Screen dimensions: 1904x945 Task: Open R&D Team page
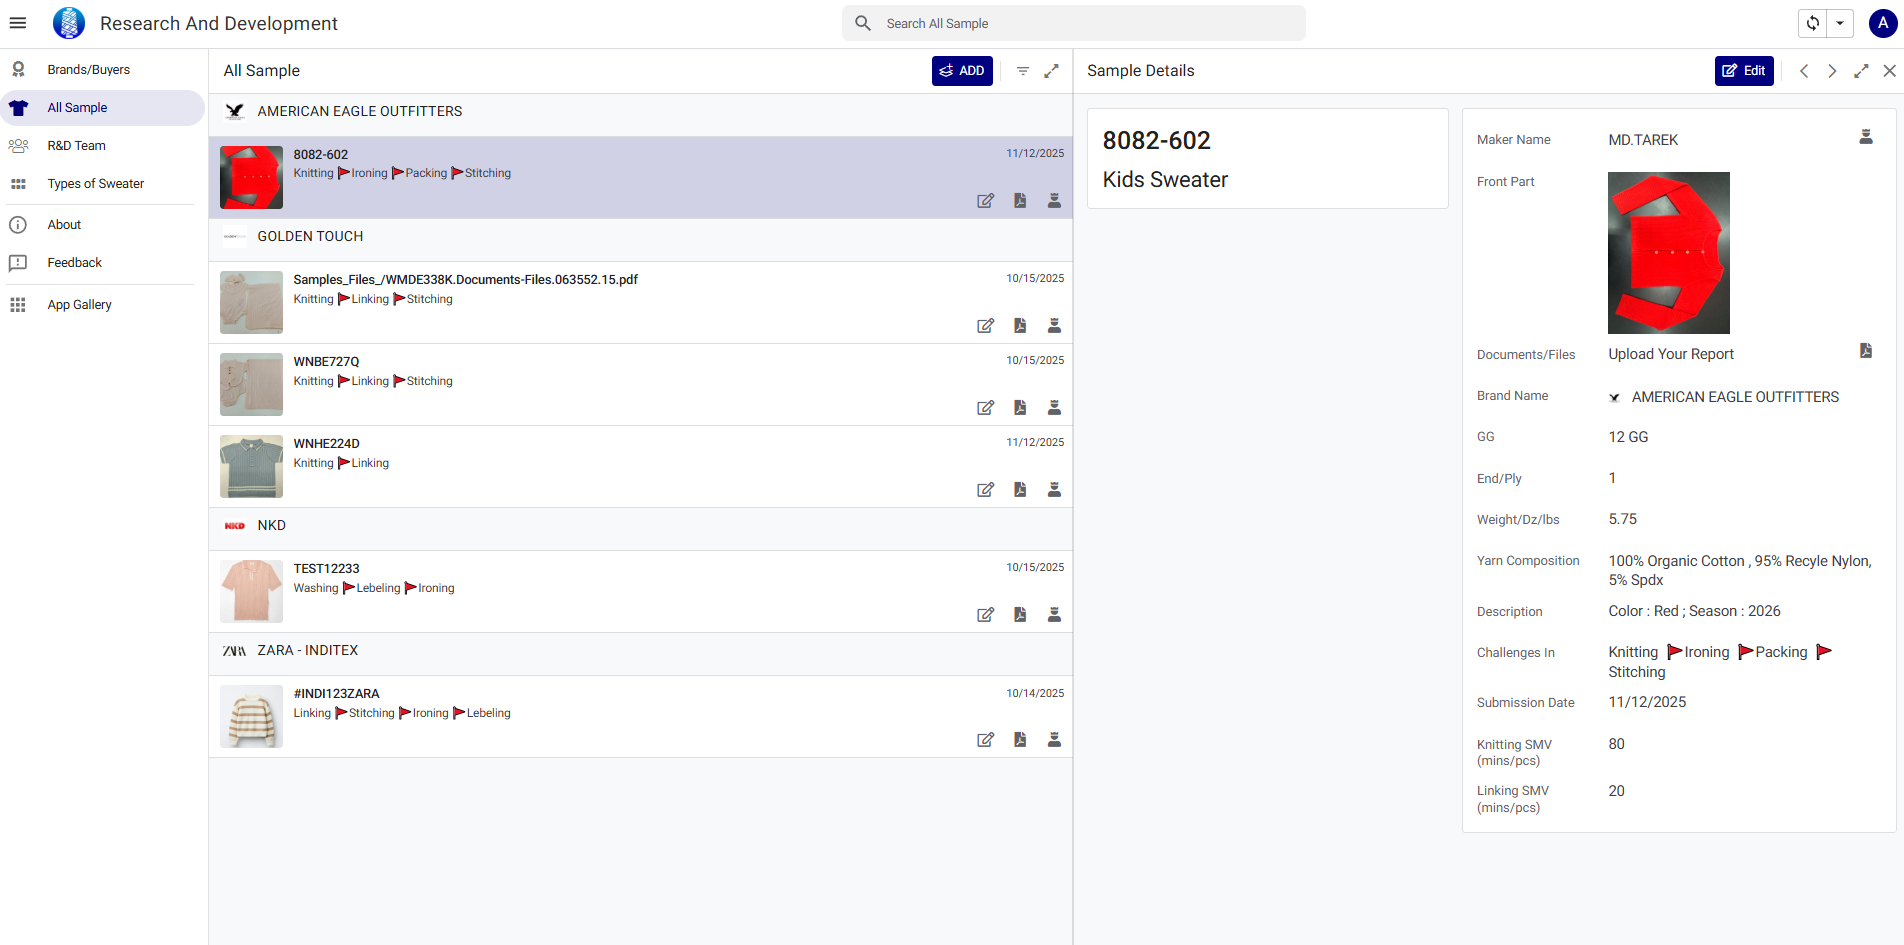tap(102, 146)
